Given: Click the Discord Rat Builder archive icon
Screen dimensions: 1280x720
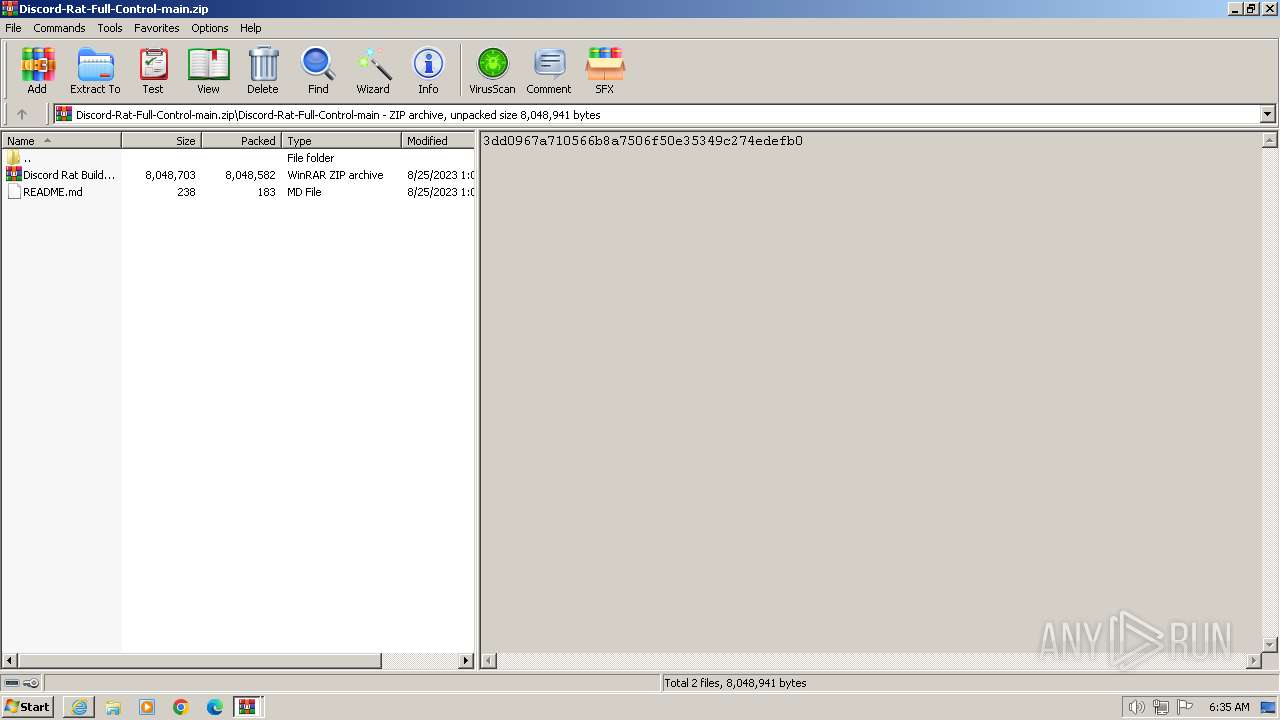Looking at the screenshot, I should [x=13, y=174].
